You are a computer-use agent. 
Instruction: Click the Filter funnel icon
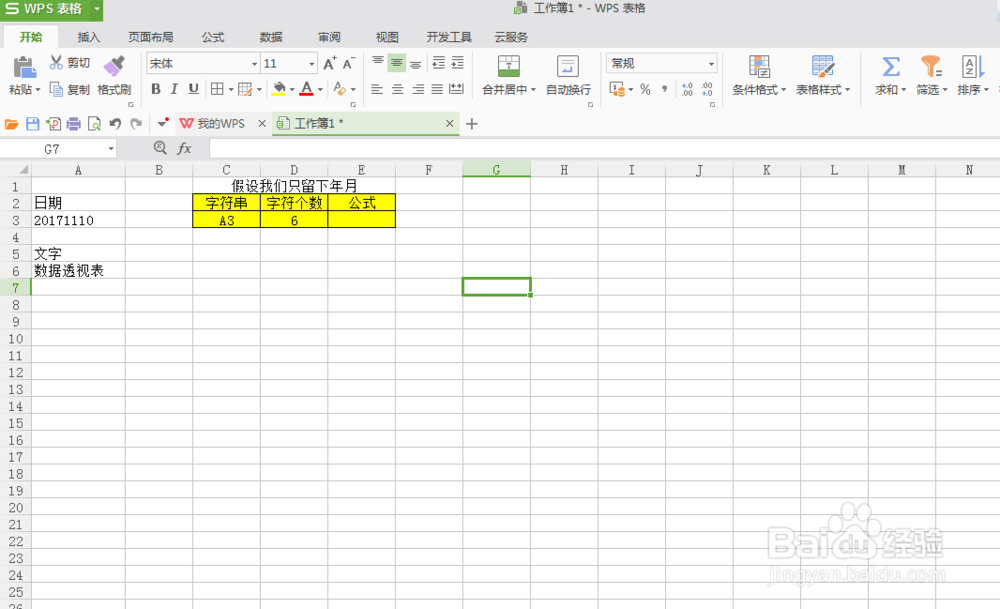click(x=931, y=66)
